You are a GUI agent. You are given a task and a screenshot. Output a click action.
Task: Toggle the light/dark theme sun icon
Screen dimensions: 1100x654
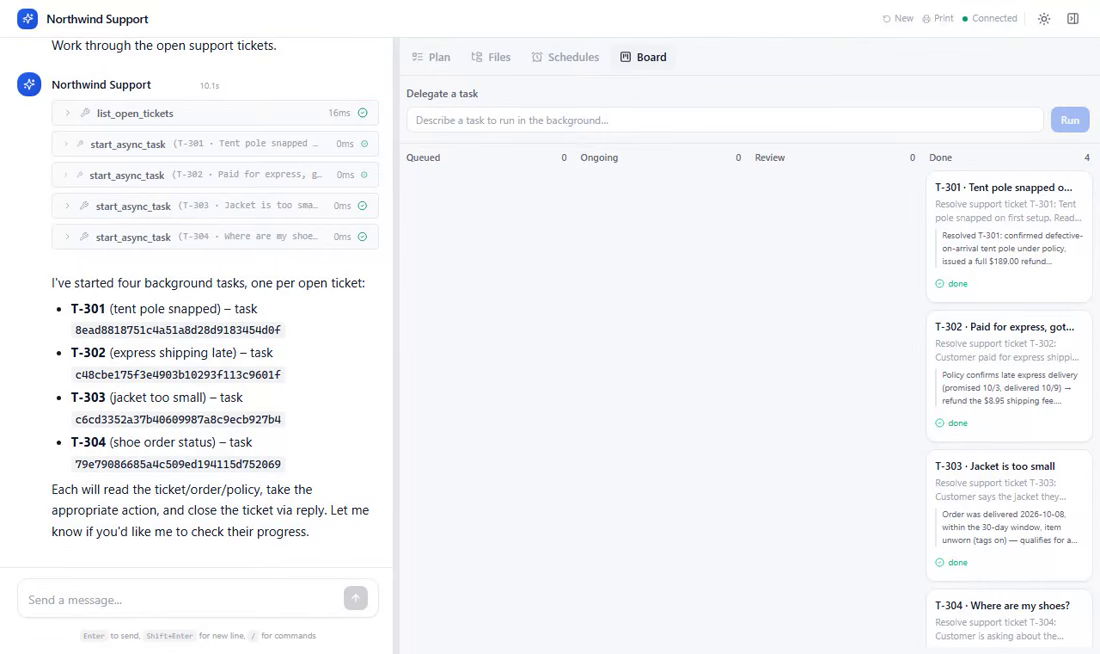1044,19
